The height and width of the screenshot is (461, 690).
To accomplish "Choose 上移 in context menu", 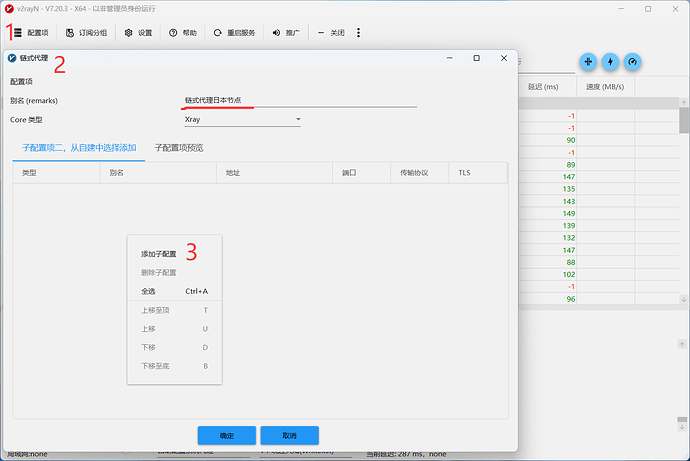I will [x=174, y=329].
